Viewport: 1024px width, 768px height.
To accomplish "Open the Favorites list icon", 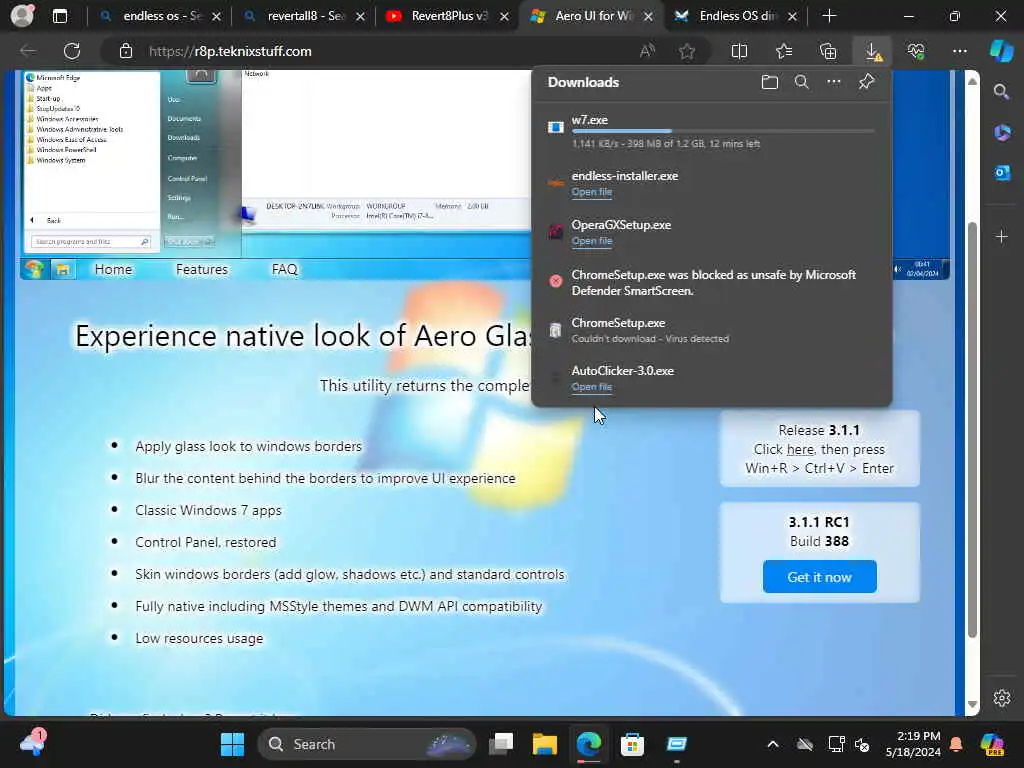I will [784, 51].
